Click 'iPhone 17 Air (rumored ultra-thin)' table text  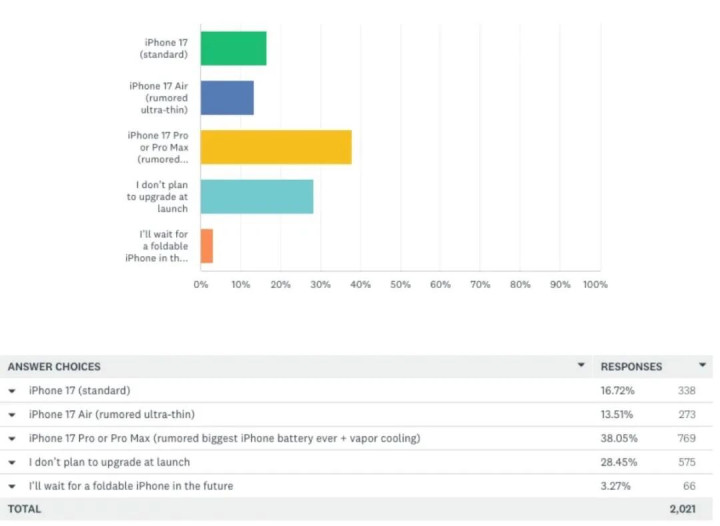pyautogui.click(x=112, y=414)
